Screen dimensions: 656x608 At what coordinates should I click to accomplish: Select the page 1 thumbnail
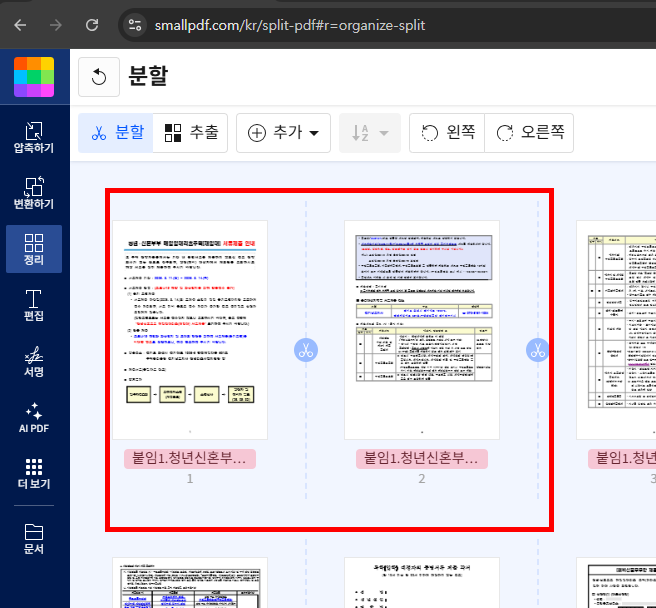[190, 330]
